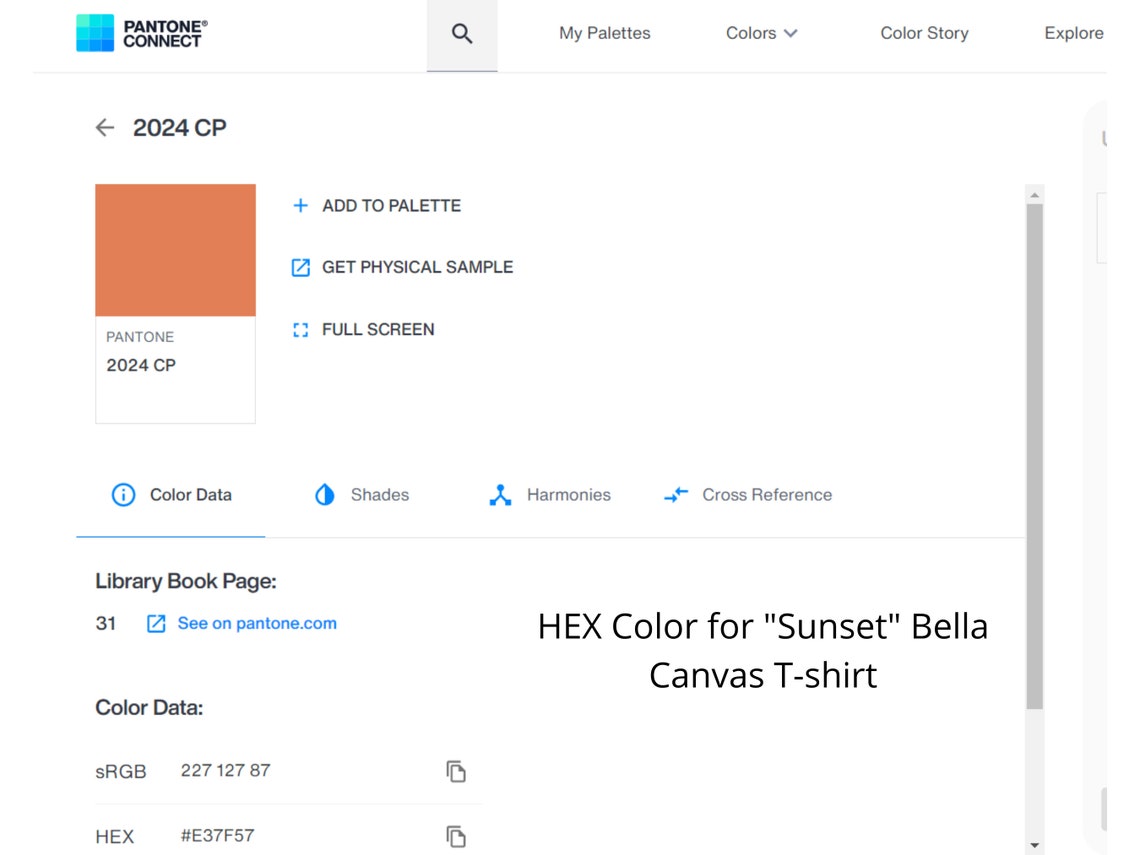
Task: Select the Shades droplet icon
Action: click(324, 494)
